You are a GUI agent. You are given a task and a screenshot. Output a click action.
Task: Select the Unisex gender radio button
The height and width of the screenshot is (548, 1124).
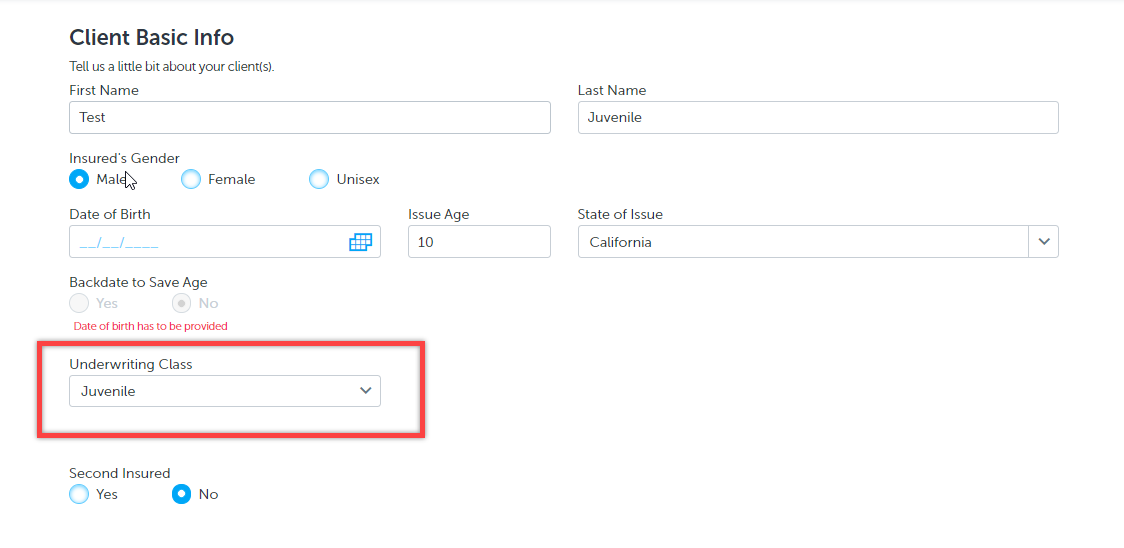[x=319, y=179]
